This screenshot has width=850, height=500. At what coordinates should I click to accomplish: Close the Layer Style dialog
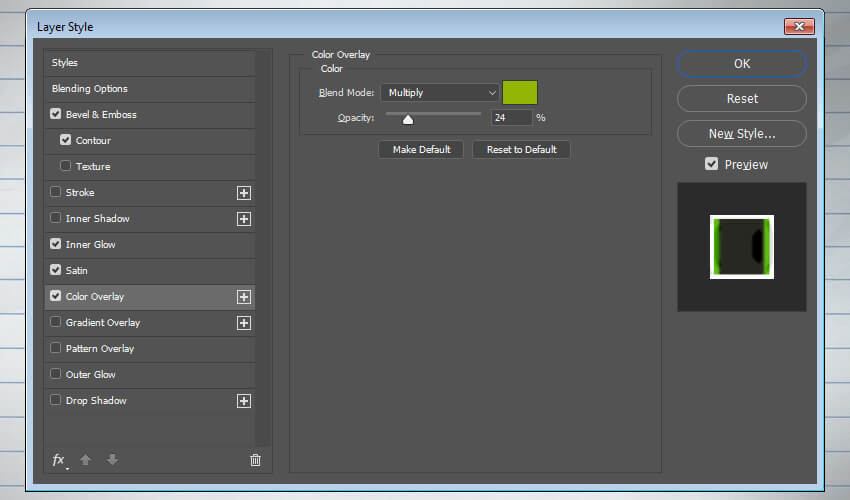pos(799,26)
